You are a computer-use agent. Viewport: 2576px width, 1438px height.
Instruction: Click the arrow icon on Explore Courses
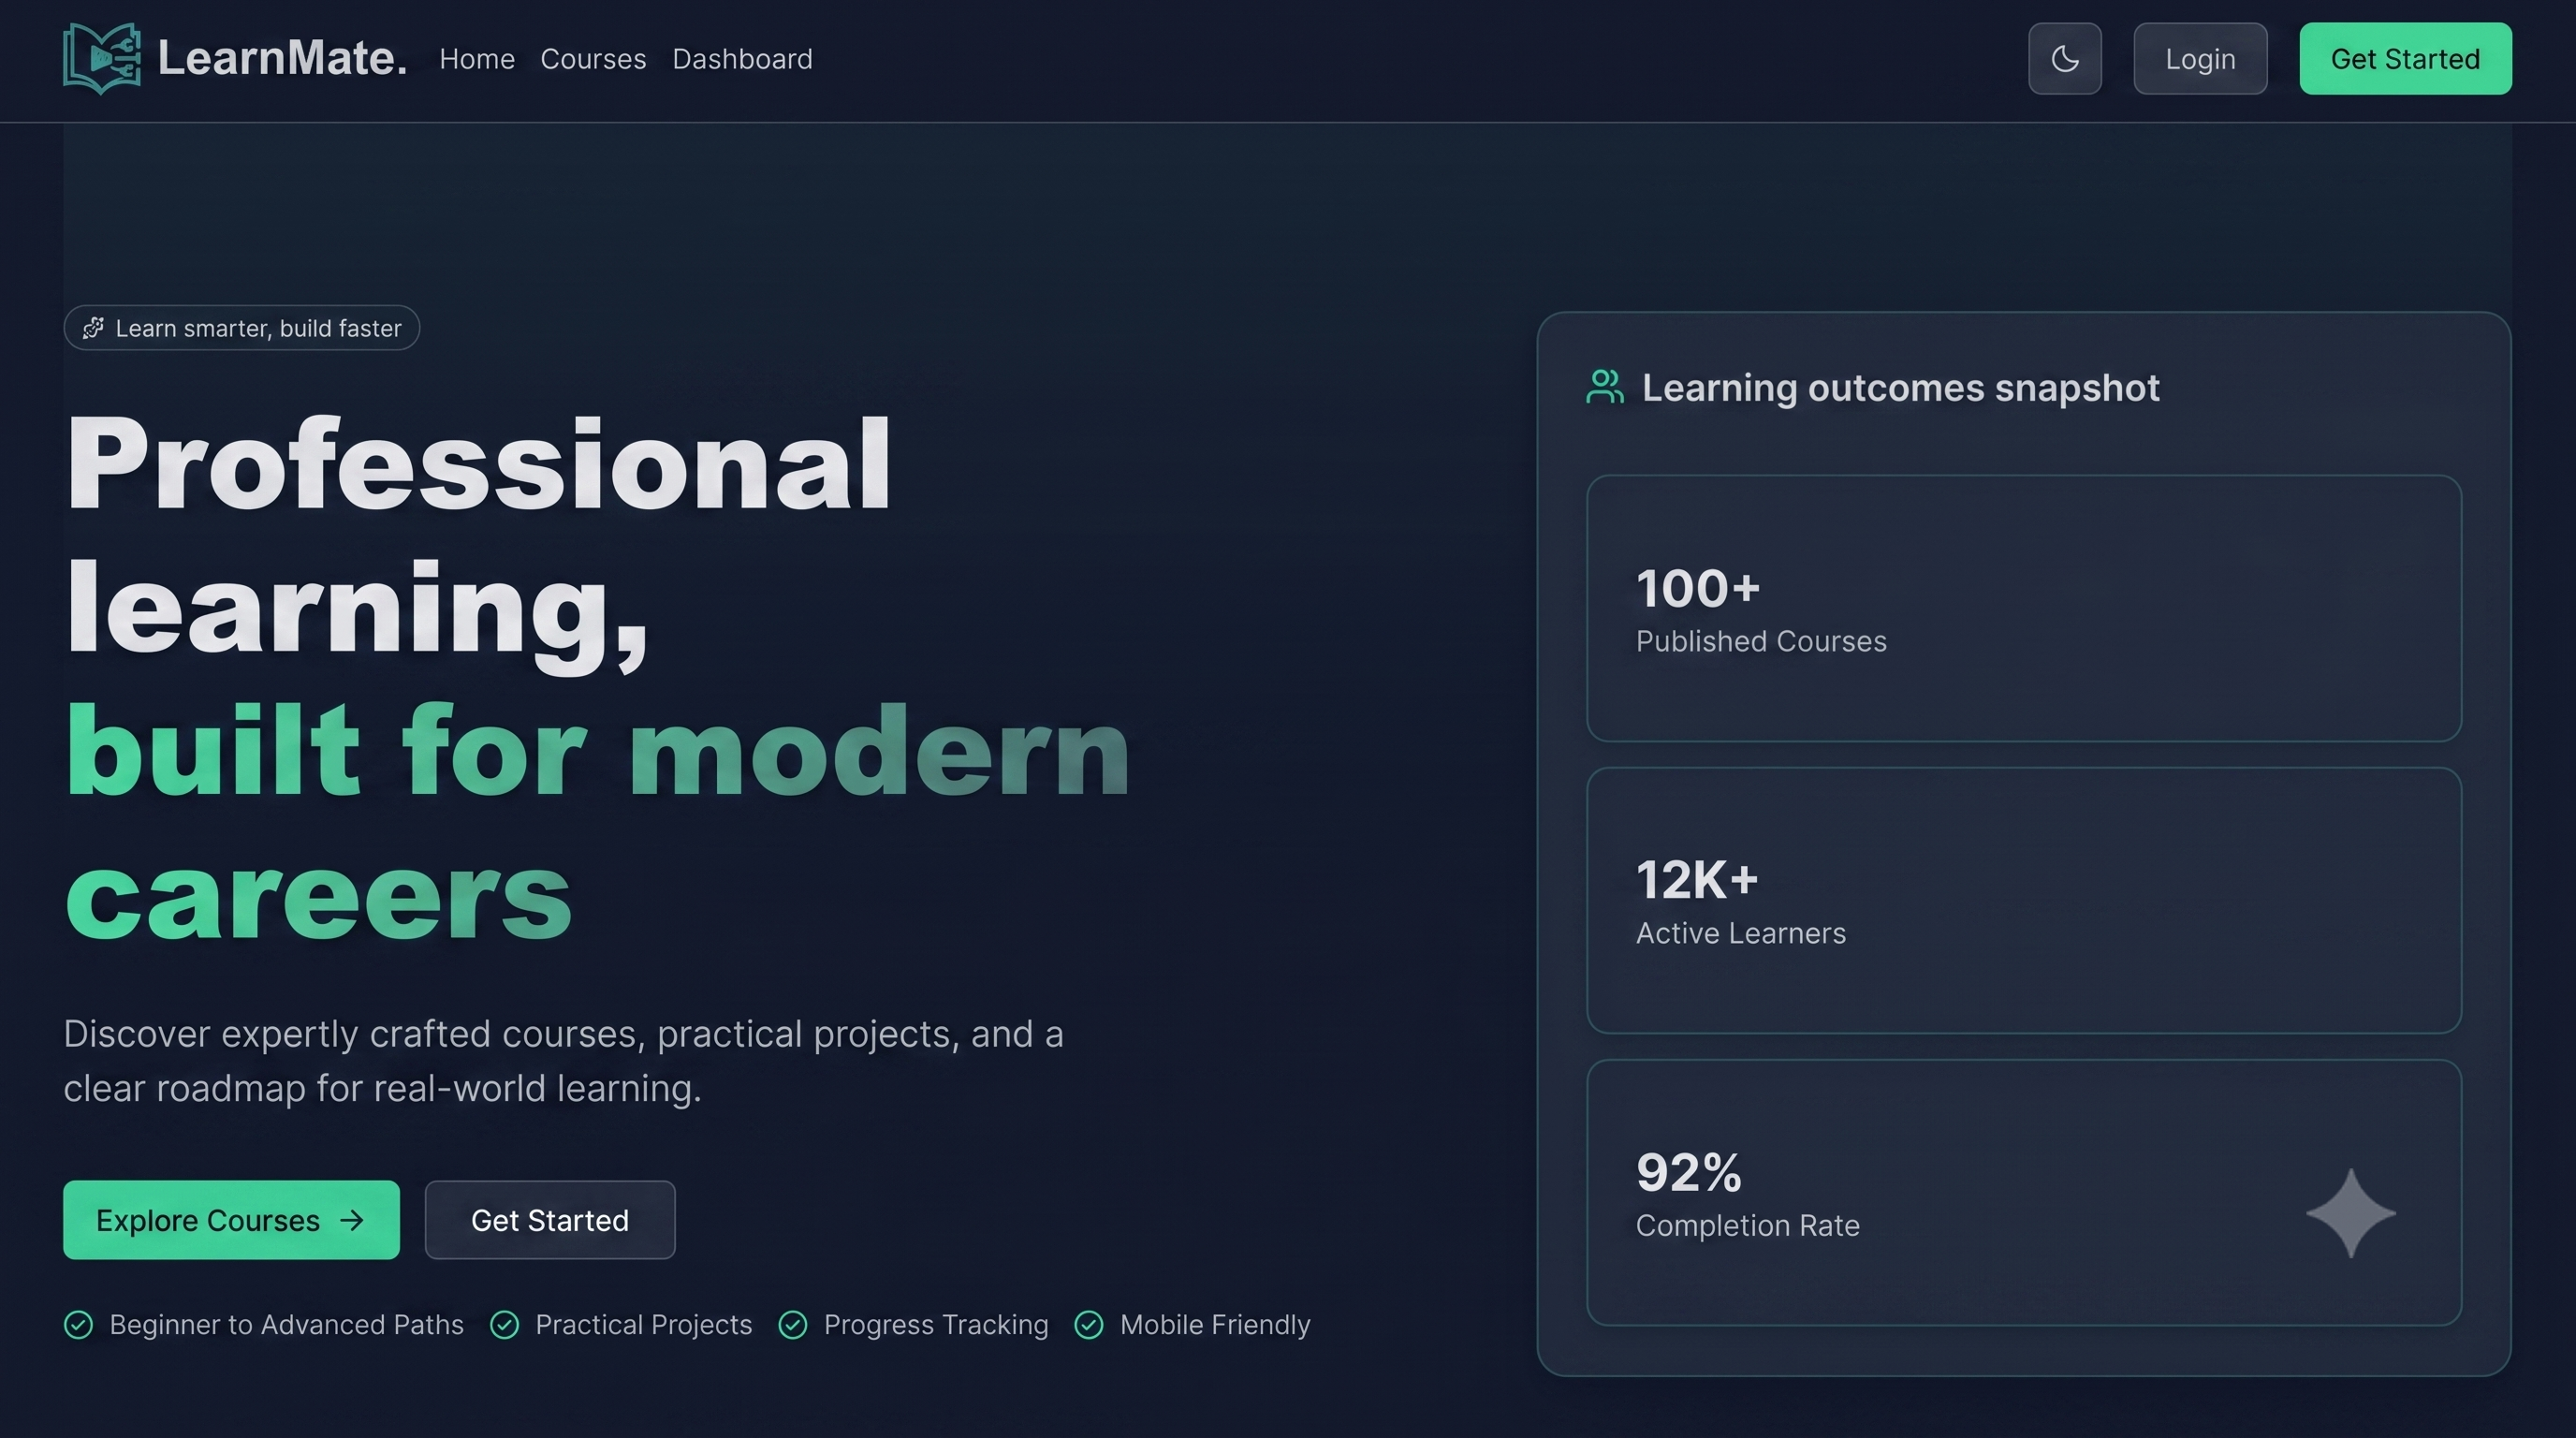pyautogui.click(x=352, y=1220)
